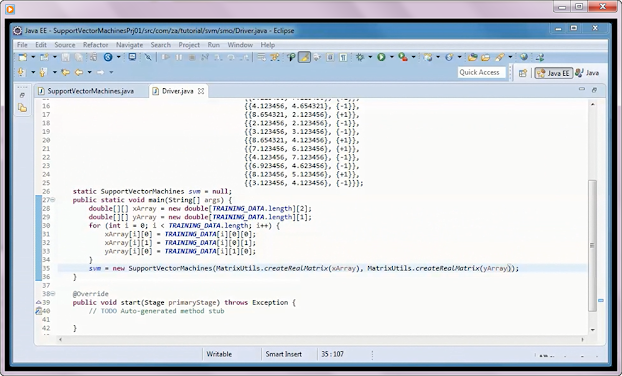Click the restore view icon in left trim

pyautogui.click(x=23, y=95)
